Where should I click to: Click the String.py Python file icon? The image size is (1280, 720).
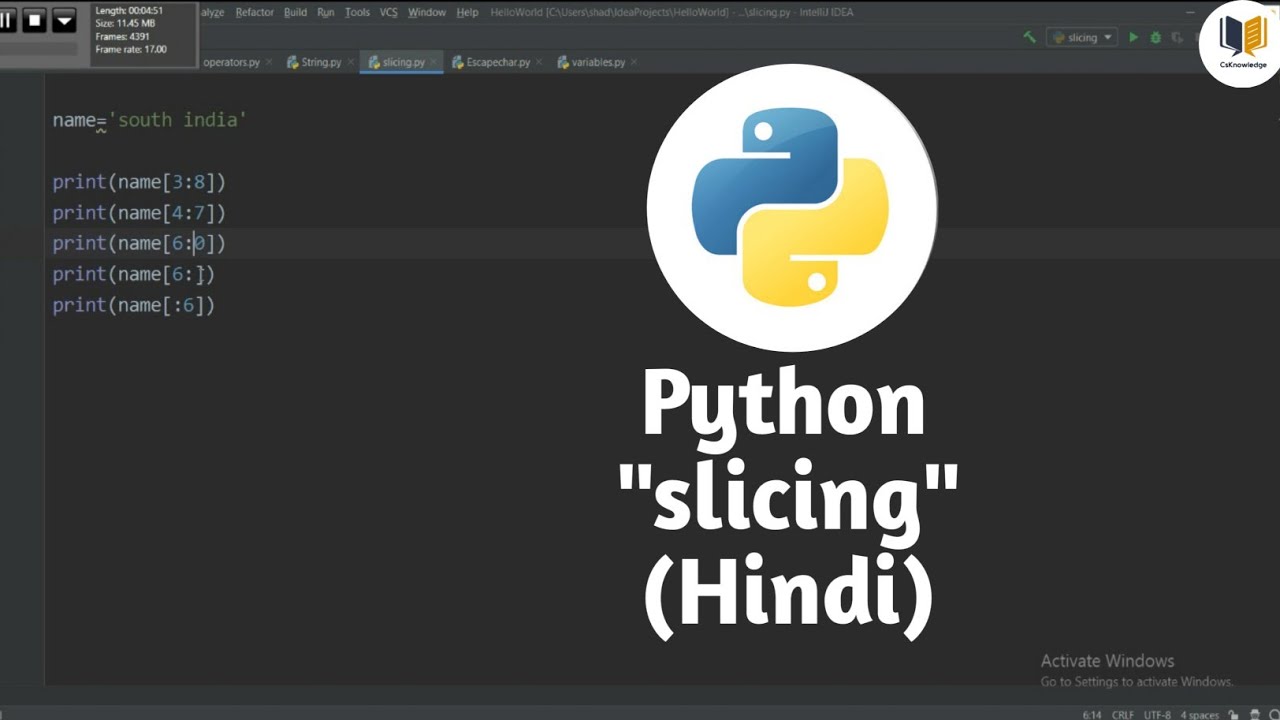point(293,62)
